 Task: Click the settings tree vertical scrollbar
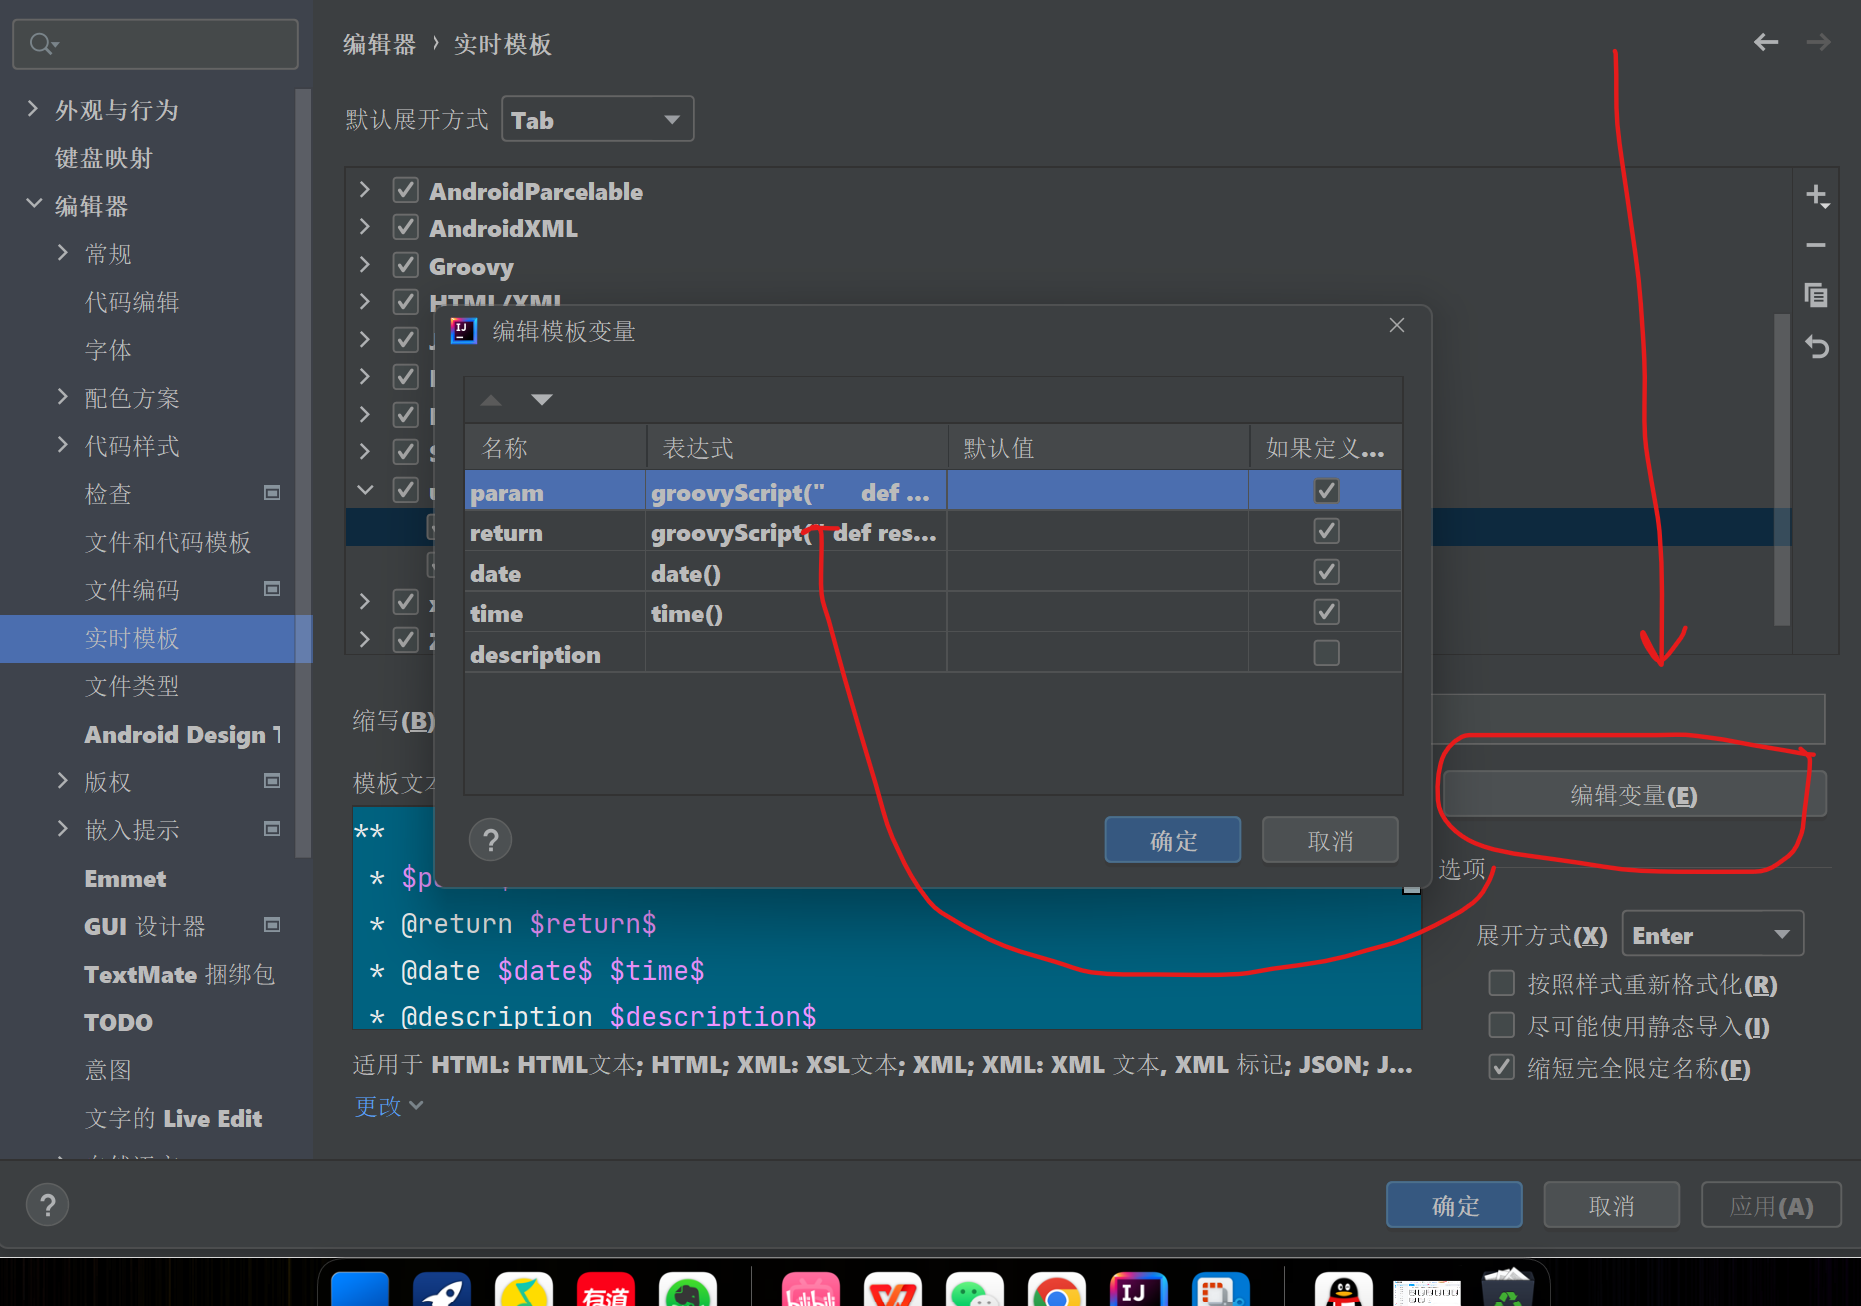pyautogui.click(x=303, y=472)
